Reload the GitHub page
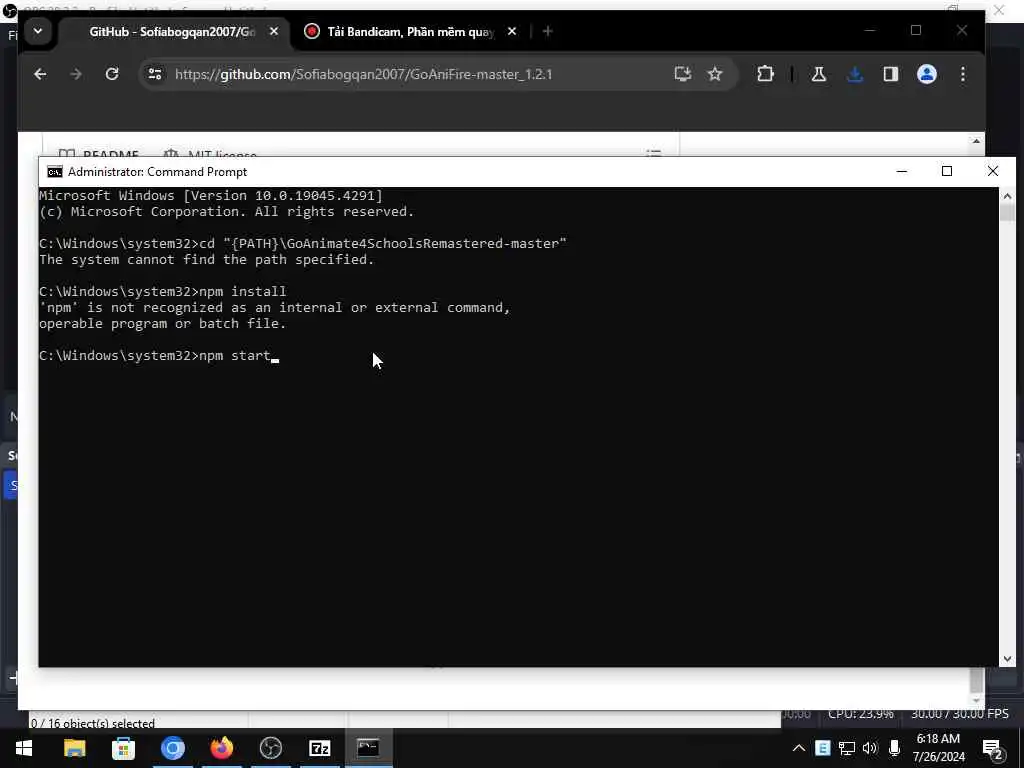 click(x=112, y=74)
